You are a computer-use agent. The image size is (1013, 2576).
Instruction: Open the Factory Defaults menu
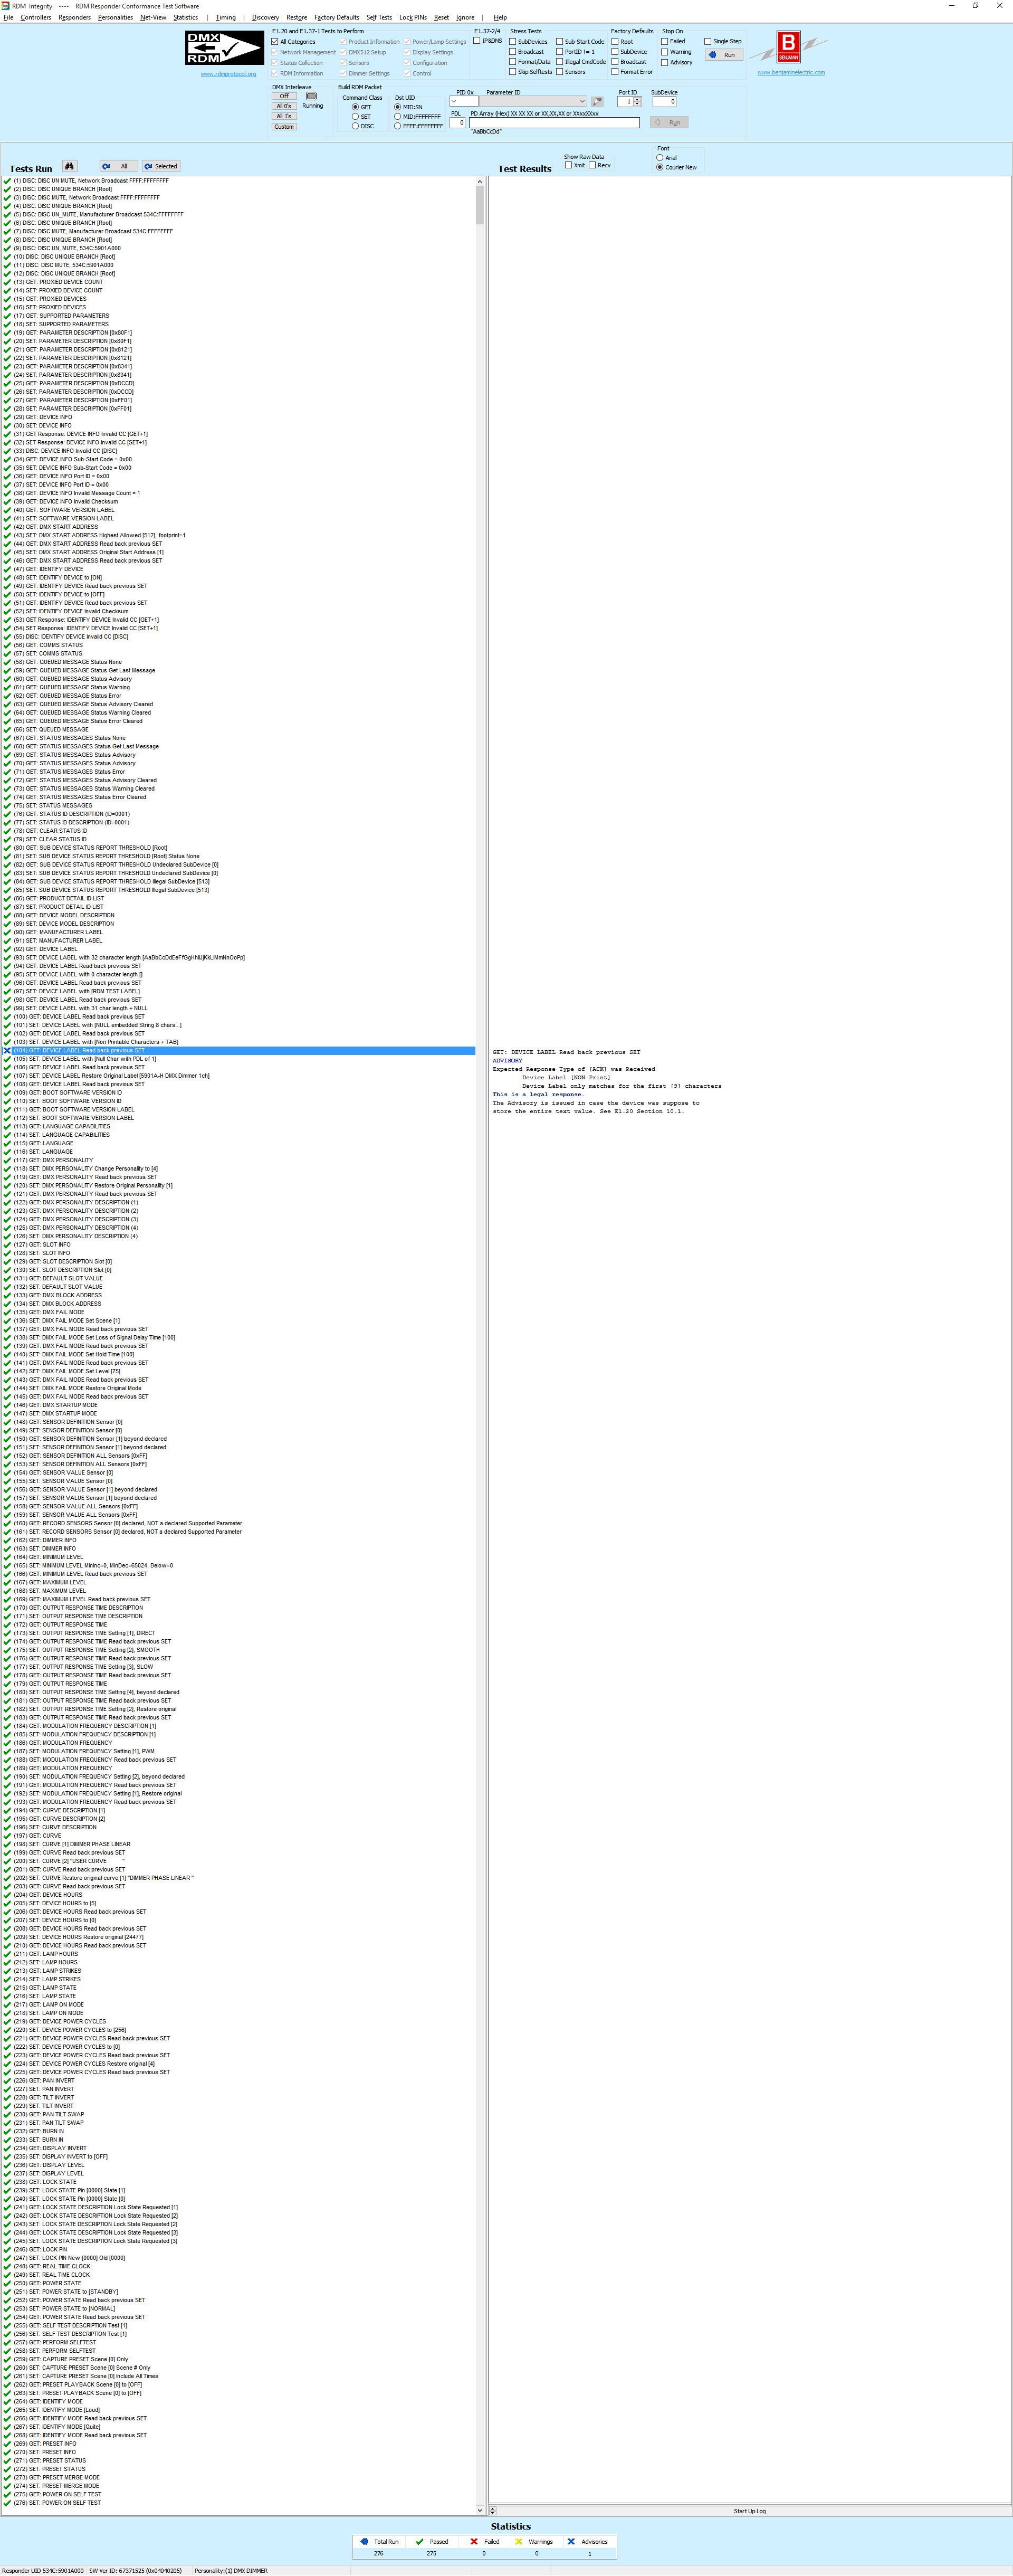[x=336, y=17]
